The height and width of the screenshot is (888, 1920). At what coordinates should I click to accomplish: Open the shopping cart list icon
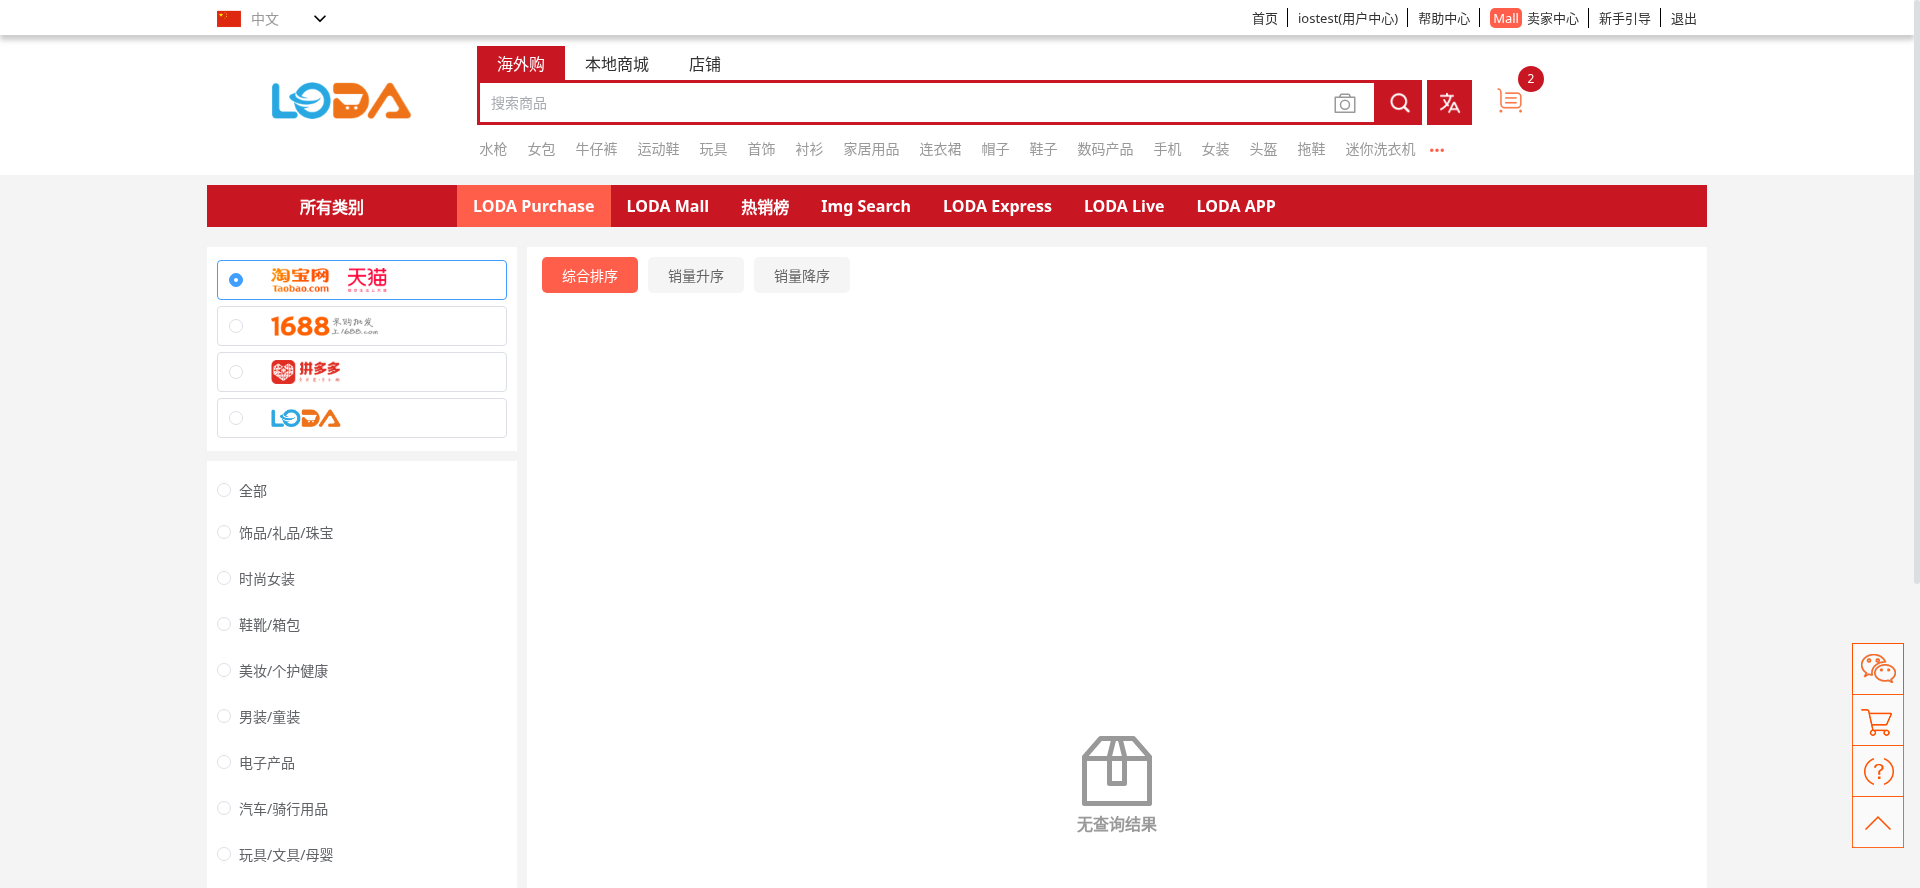[1510, 101]
